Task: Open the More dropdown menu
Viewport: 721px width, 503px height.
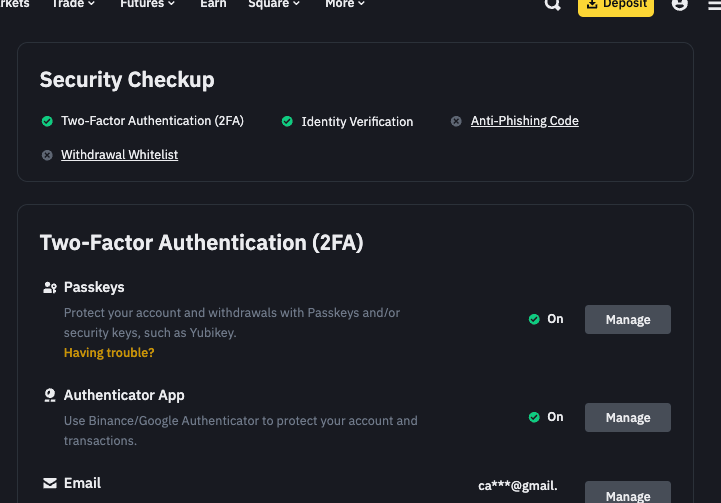Action: [345, 5]
